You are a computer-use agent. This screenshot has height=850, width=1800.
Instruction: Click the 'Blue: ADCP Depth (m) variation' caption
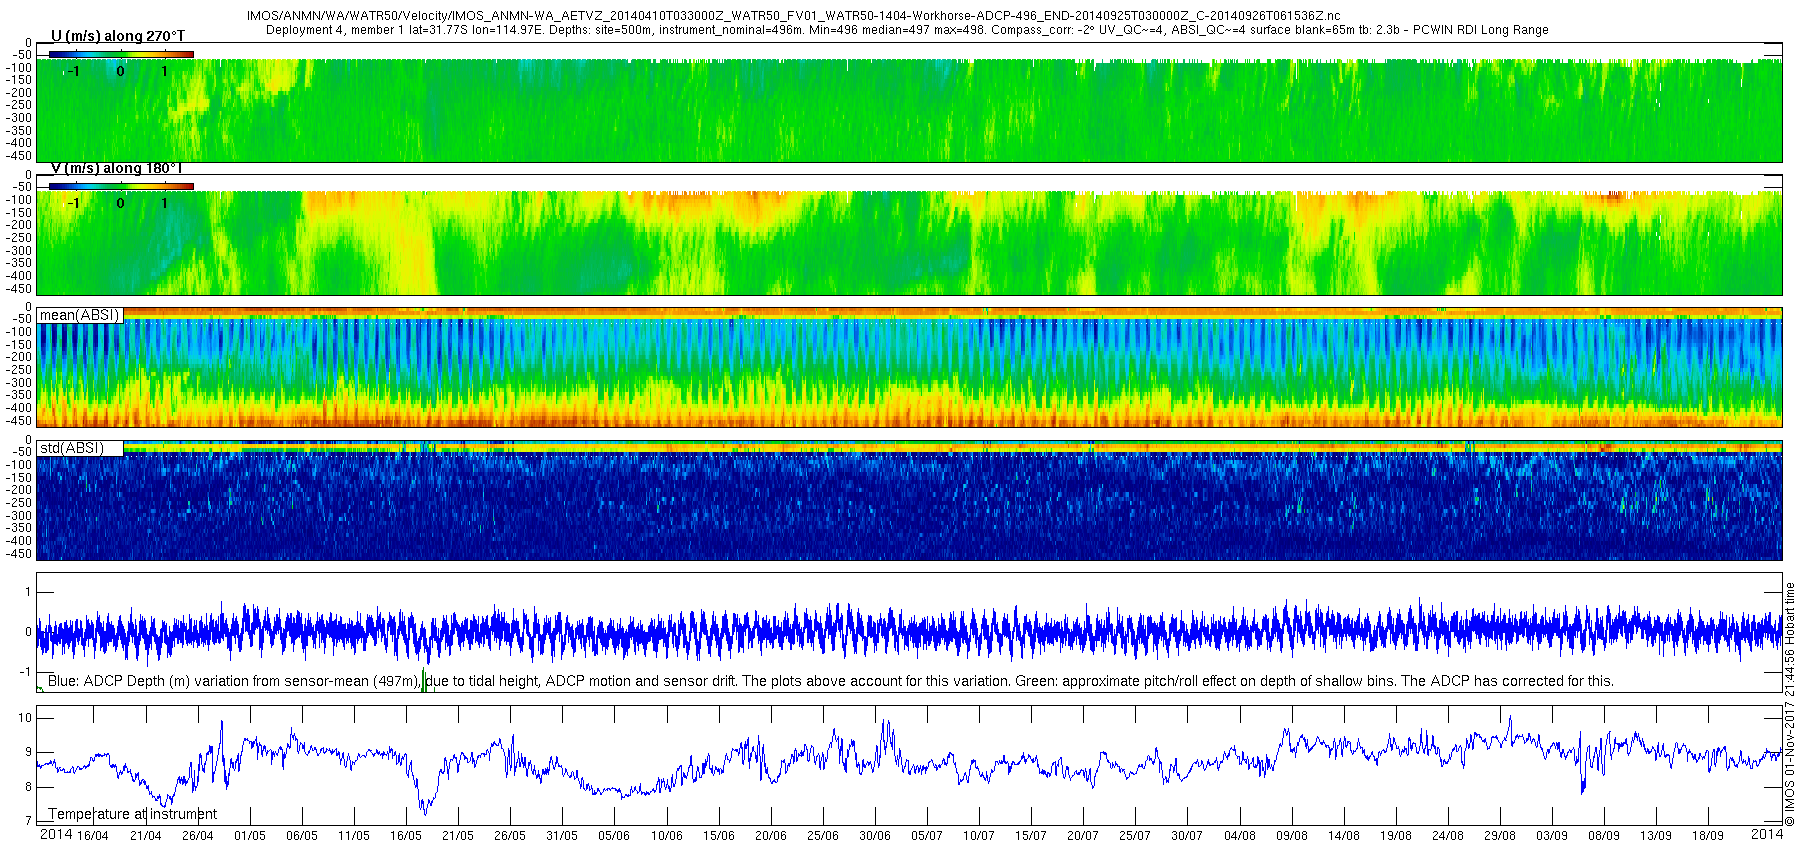[x=831, y=681]
